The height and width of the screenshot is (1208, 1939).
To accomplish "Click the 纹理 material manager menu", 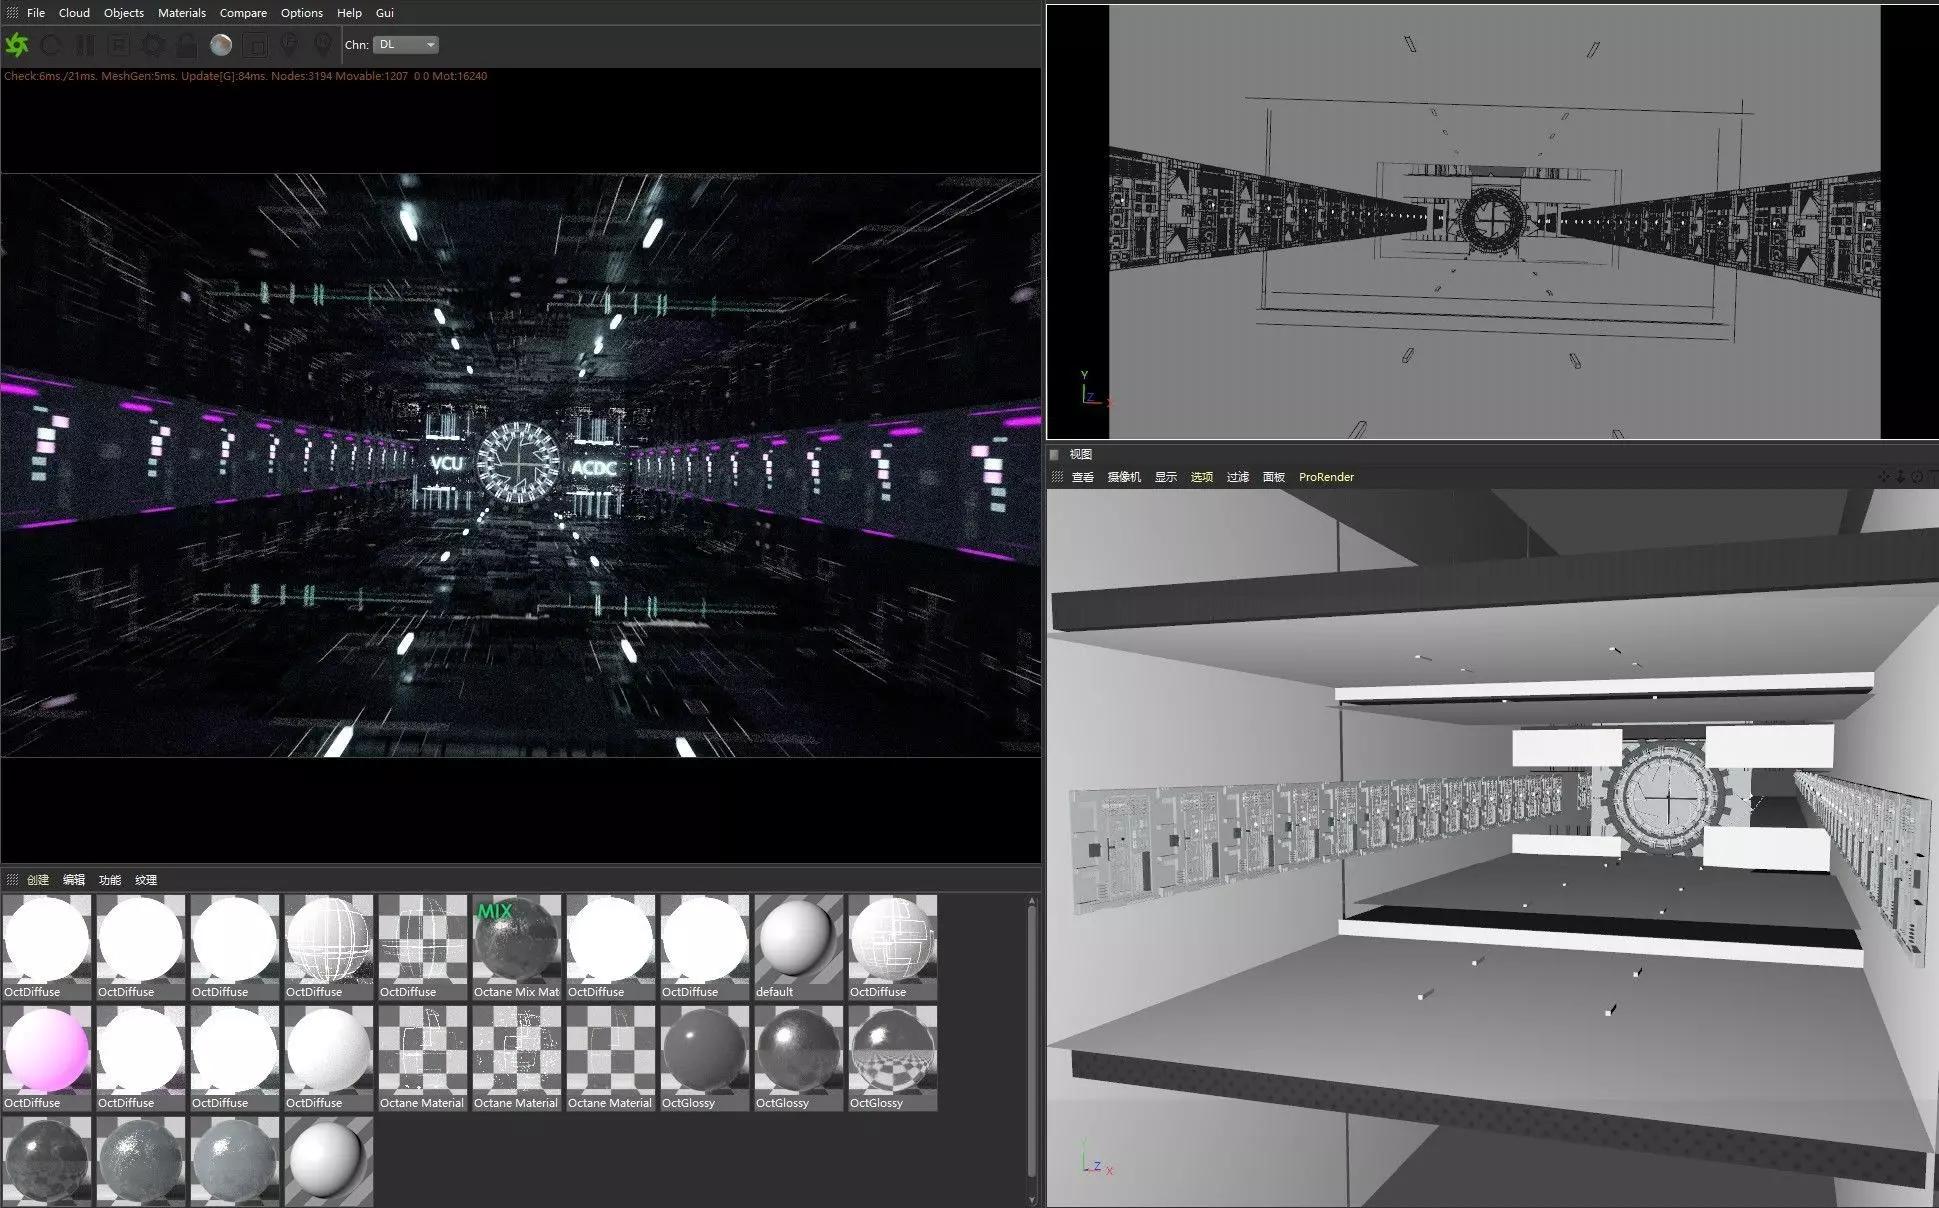I will click(x=146, y=880).
